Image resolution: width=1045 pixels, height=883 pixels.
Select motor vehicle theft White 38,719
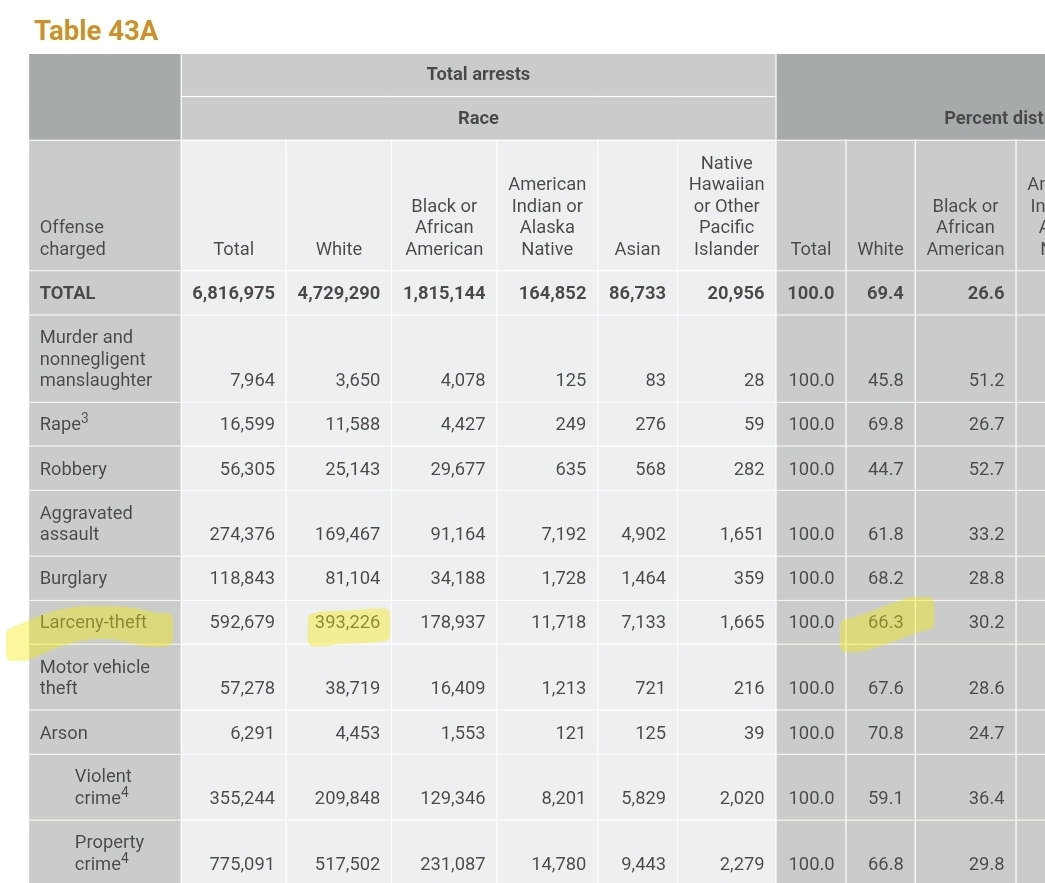tap(353, 688)
